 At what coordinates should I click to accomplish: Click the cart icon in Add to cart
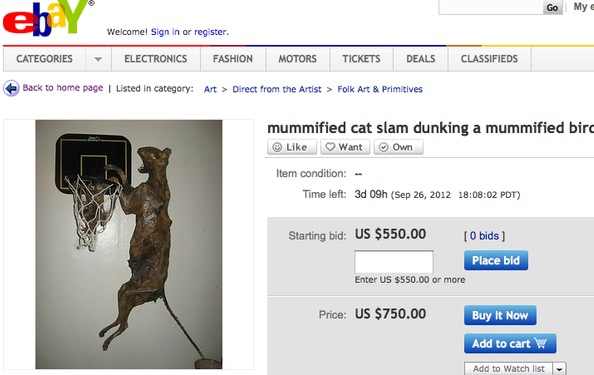pos(541,343)
